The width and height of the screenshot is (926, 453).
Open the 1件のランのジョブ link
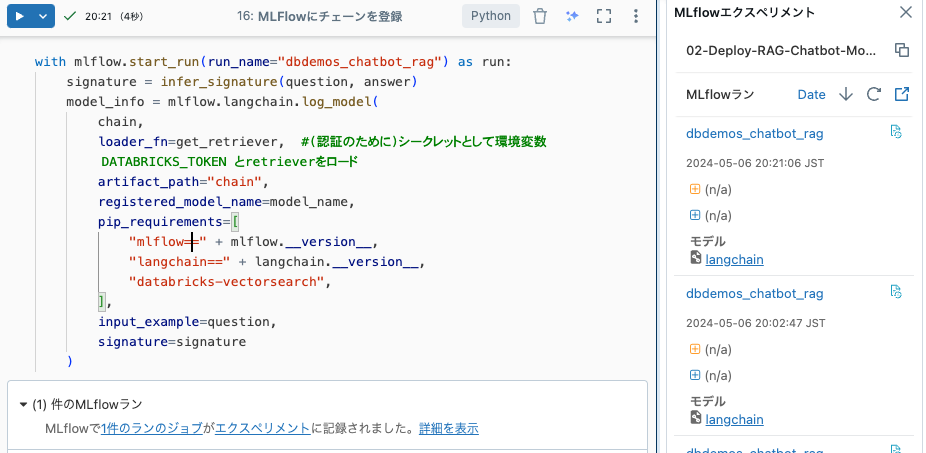point(152,429)
